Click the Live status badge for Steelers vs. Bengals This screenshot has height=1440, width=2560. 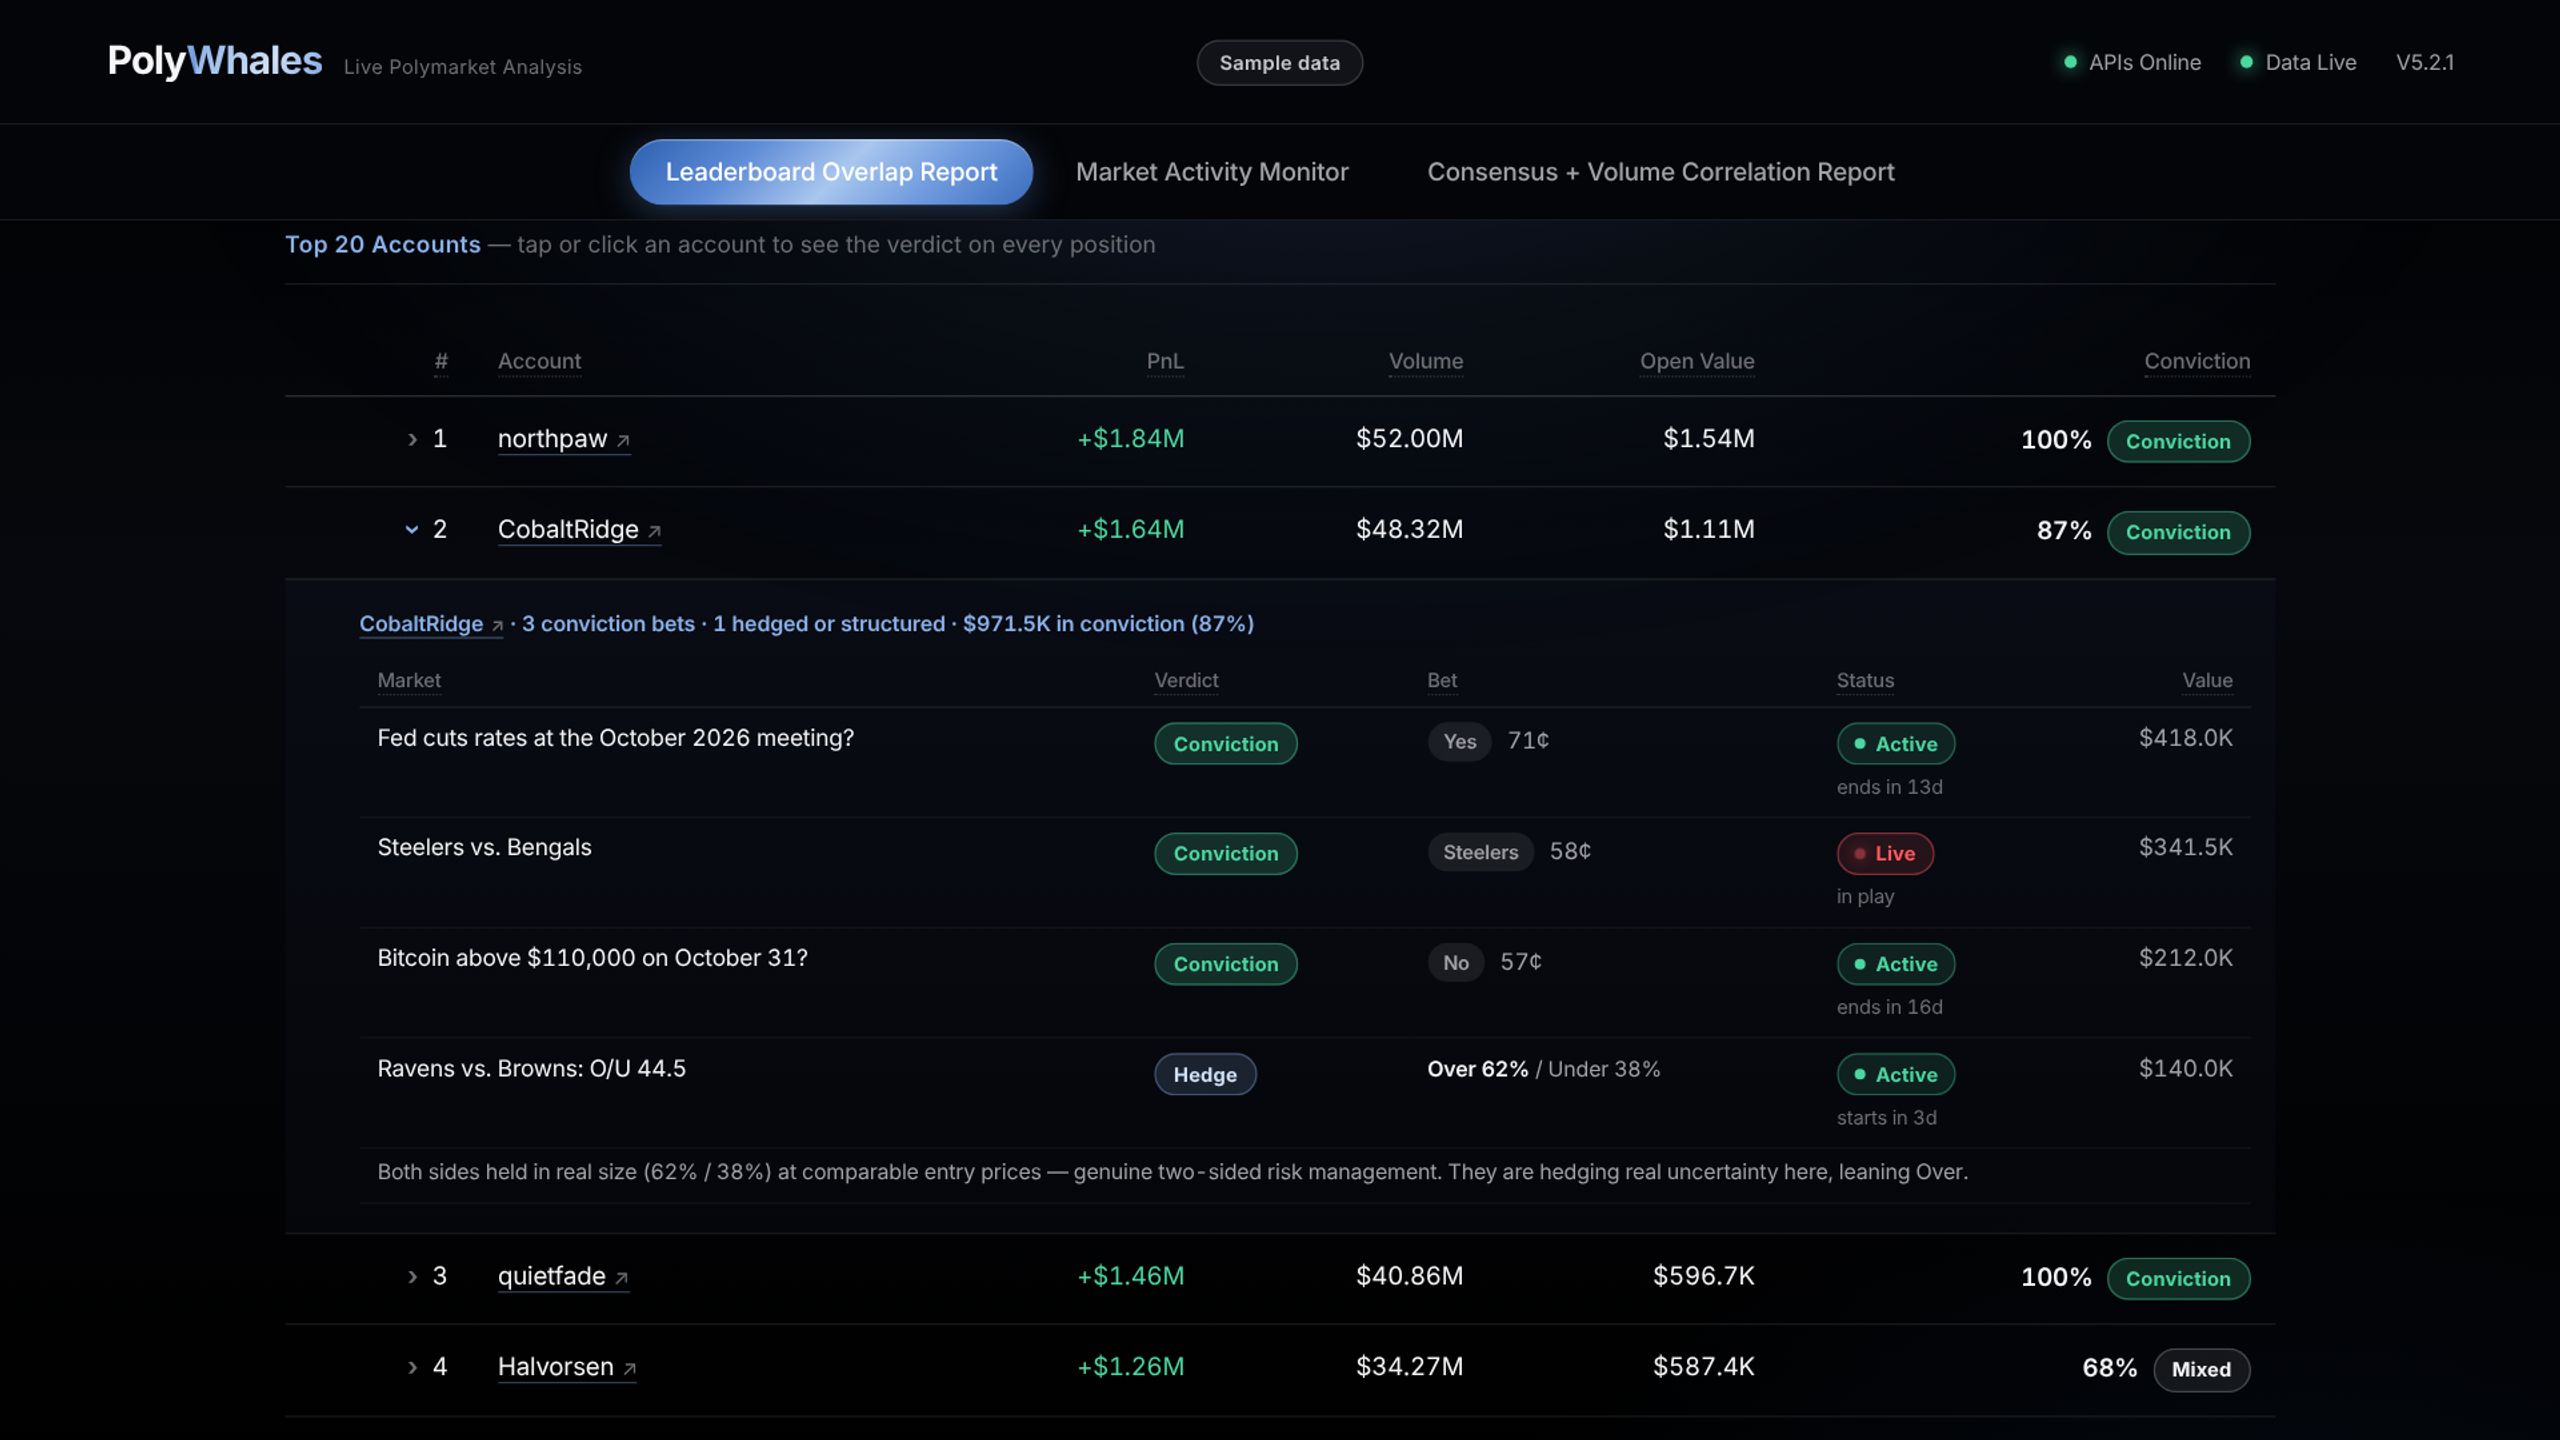[x=1885, y=854]
